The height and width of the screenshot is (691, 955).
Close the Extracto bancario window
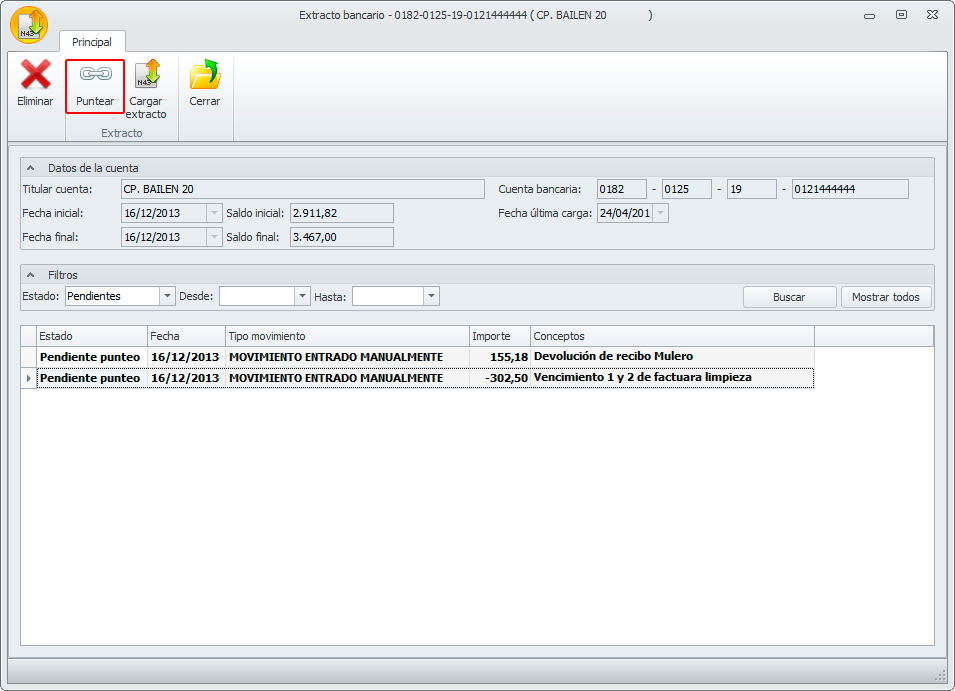pyautogui.click(x=932, y=15)
